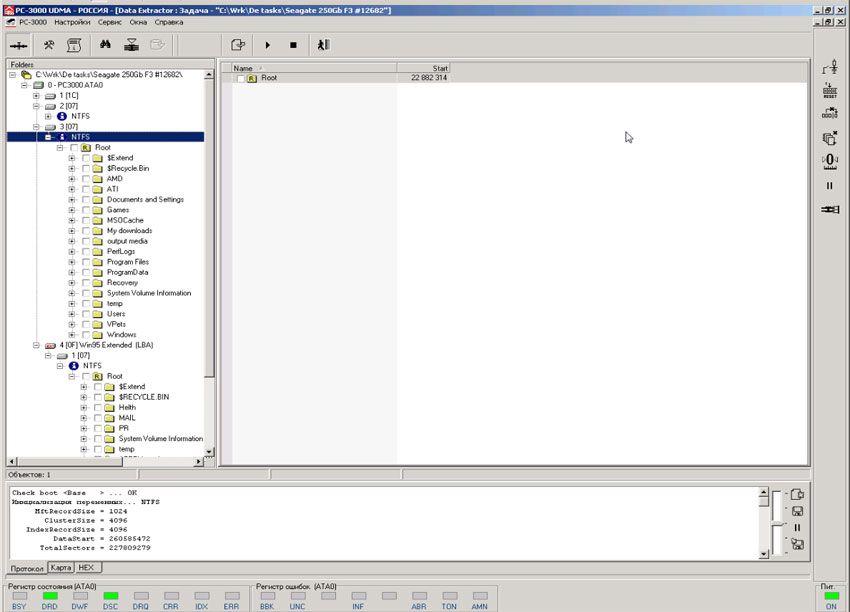Toggle the checkbox for the Windows folder
Viewport: 850px width, 612px height.
pos(86,335)
